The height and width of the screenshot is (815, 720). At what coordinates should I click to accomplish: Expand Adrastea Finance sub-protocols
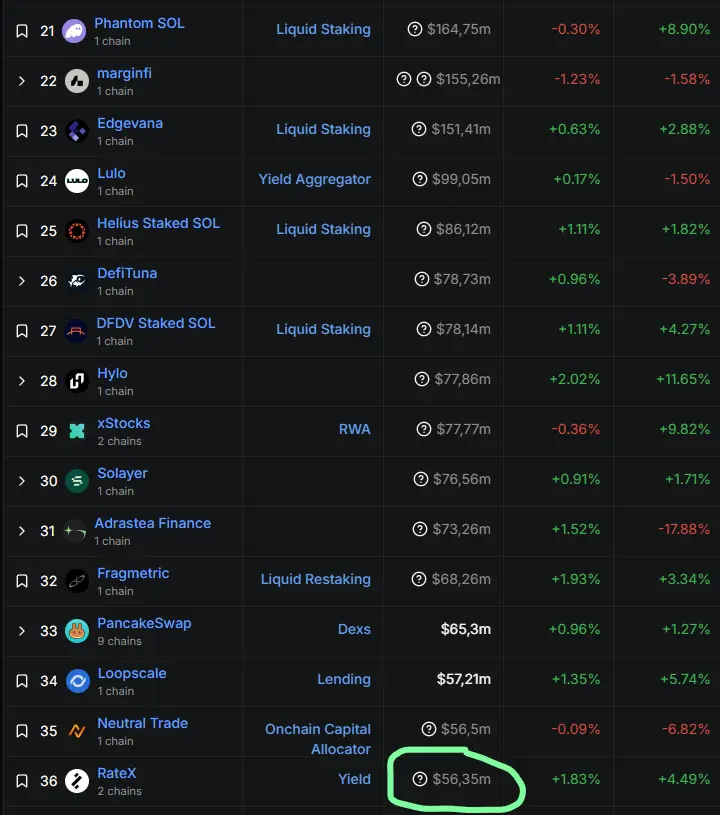[x=21, y=531]
